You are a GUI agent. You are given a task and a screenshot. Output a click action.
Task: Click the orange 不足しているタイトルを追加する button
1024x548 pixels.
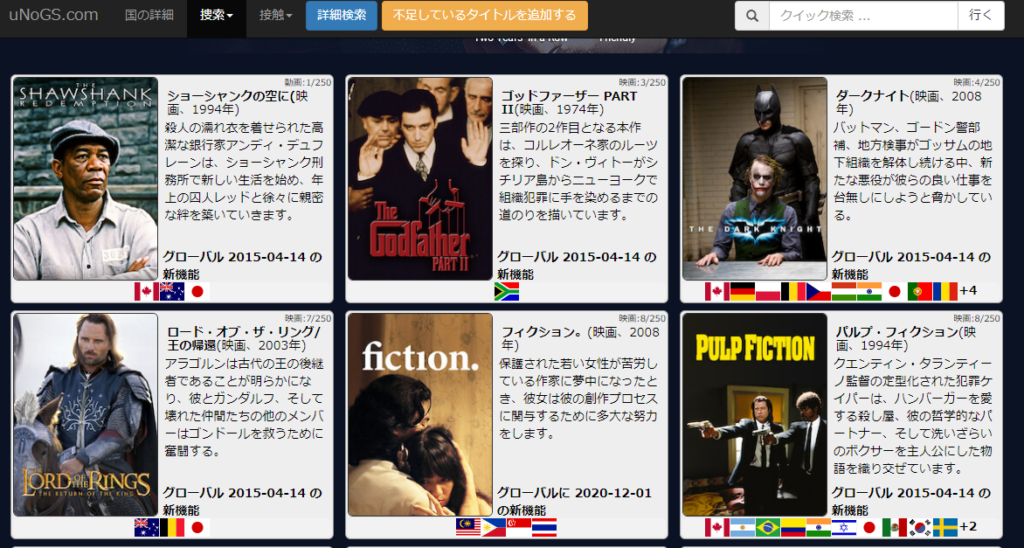click(x=484, y=16)
